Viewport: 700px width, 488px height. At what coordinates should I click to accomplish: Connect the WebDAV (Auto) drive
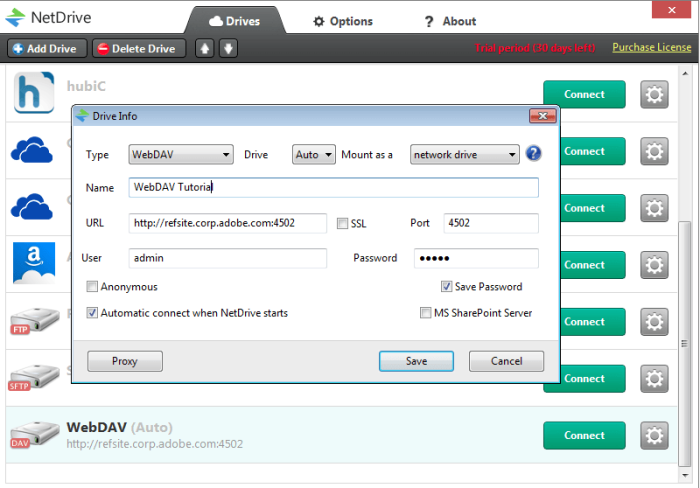coord(584,435)
